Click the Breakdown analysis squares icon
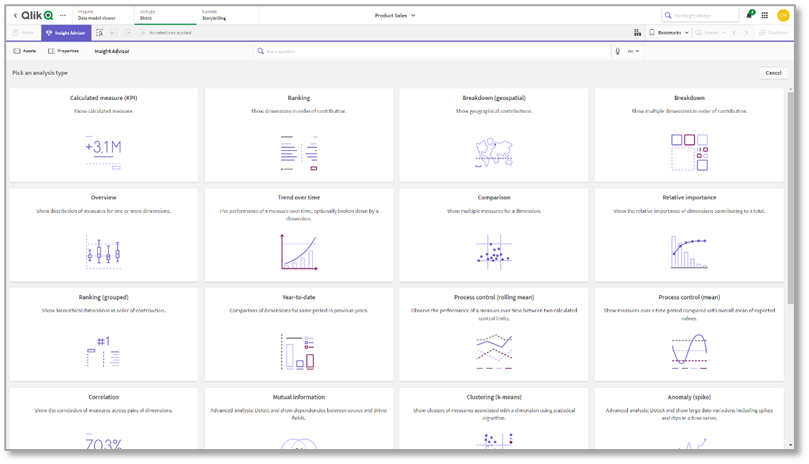Image resolution: width=809 pixels, height=464 pixels. tap(689, 152)
